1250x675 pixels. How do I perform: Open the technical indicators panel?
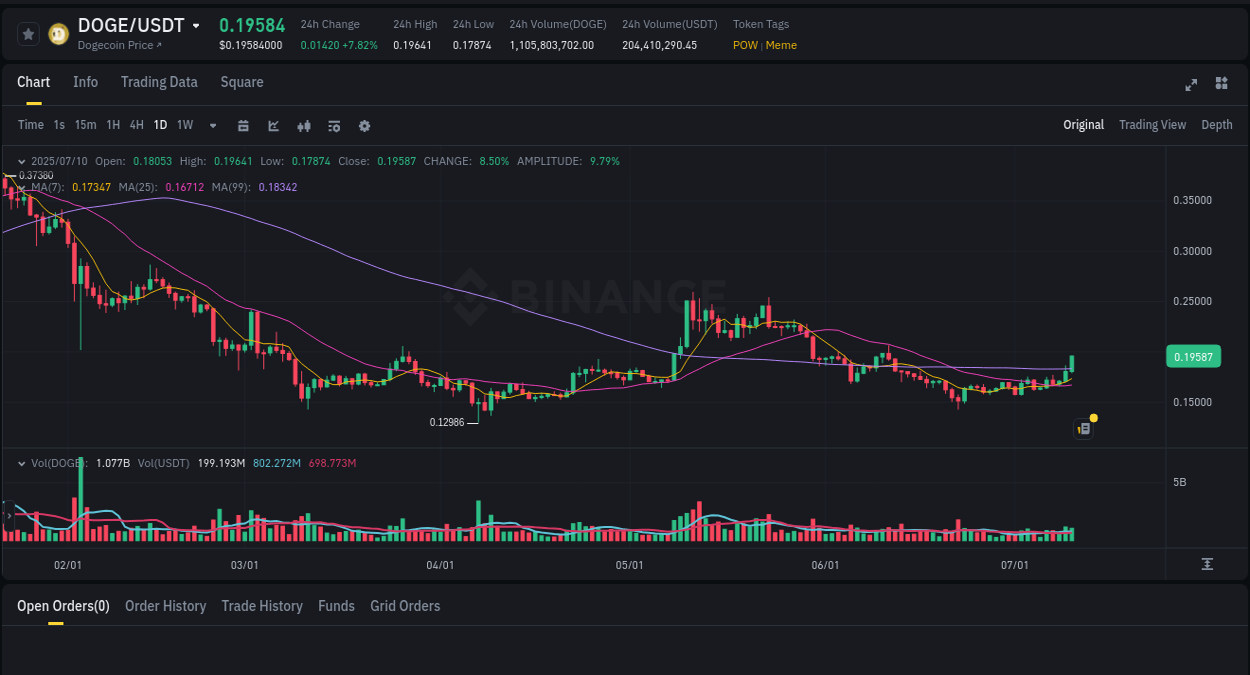(x=334, y=125)
